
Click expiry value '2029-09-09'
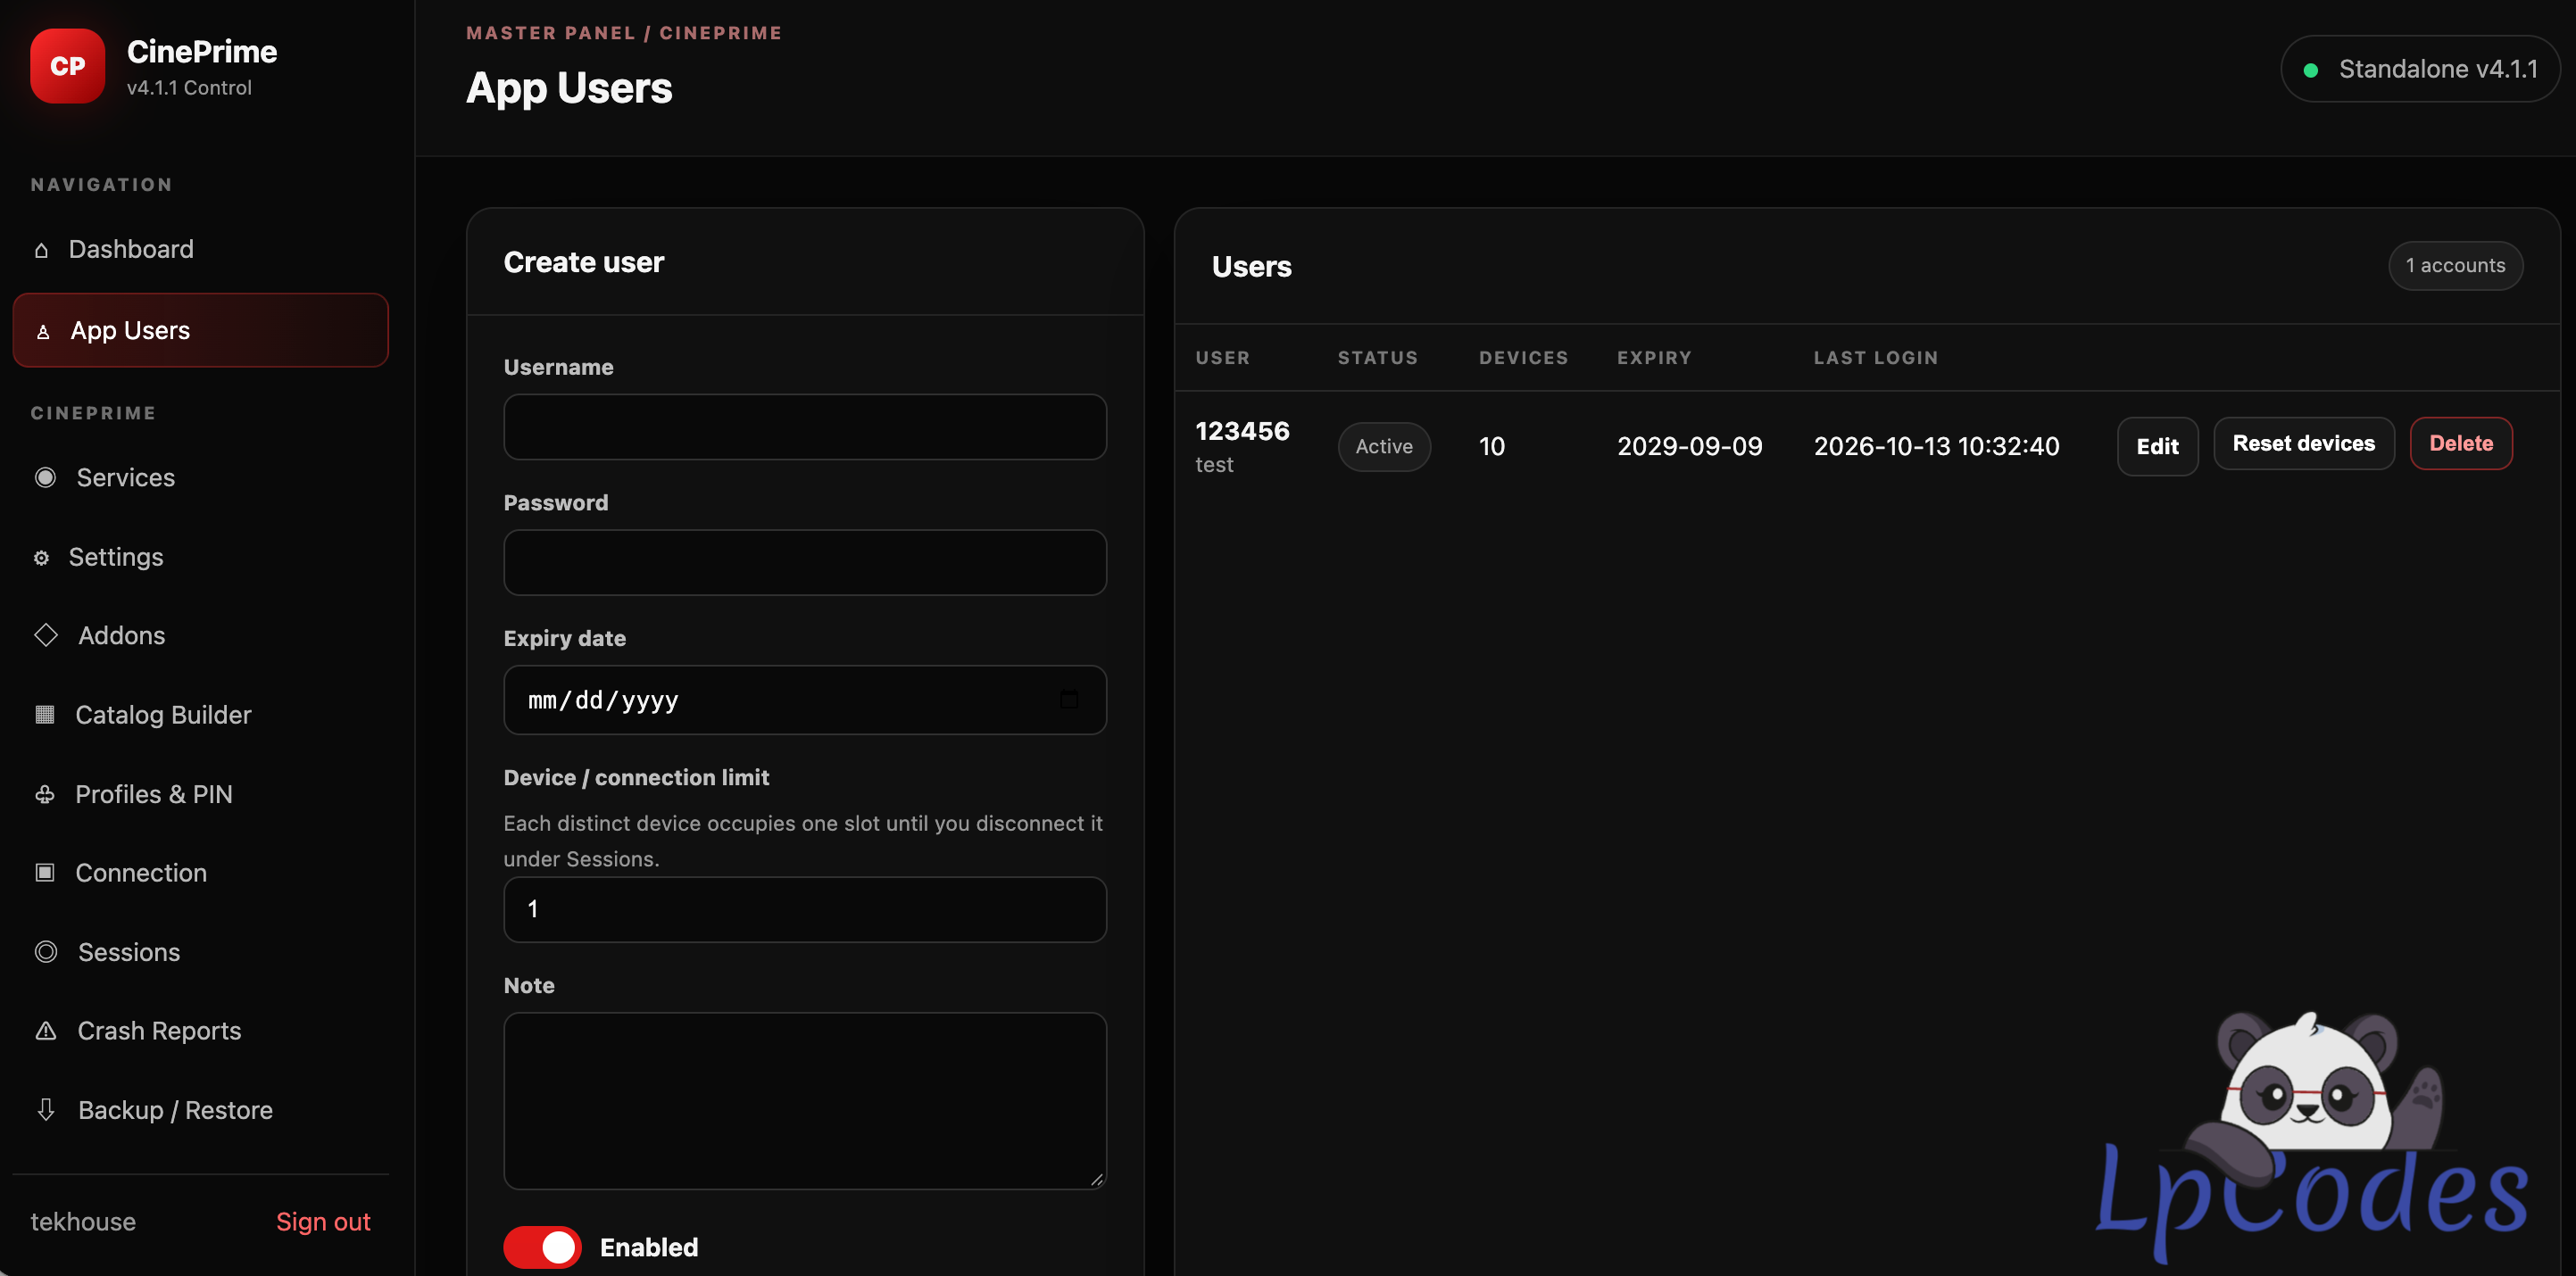(1689, 446)
